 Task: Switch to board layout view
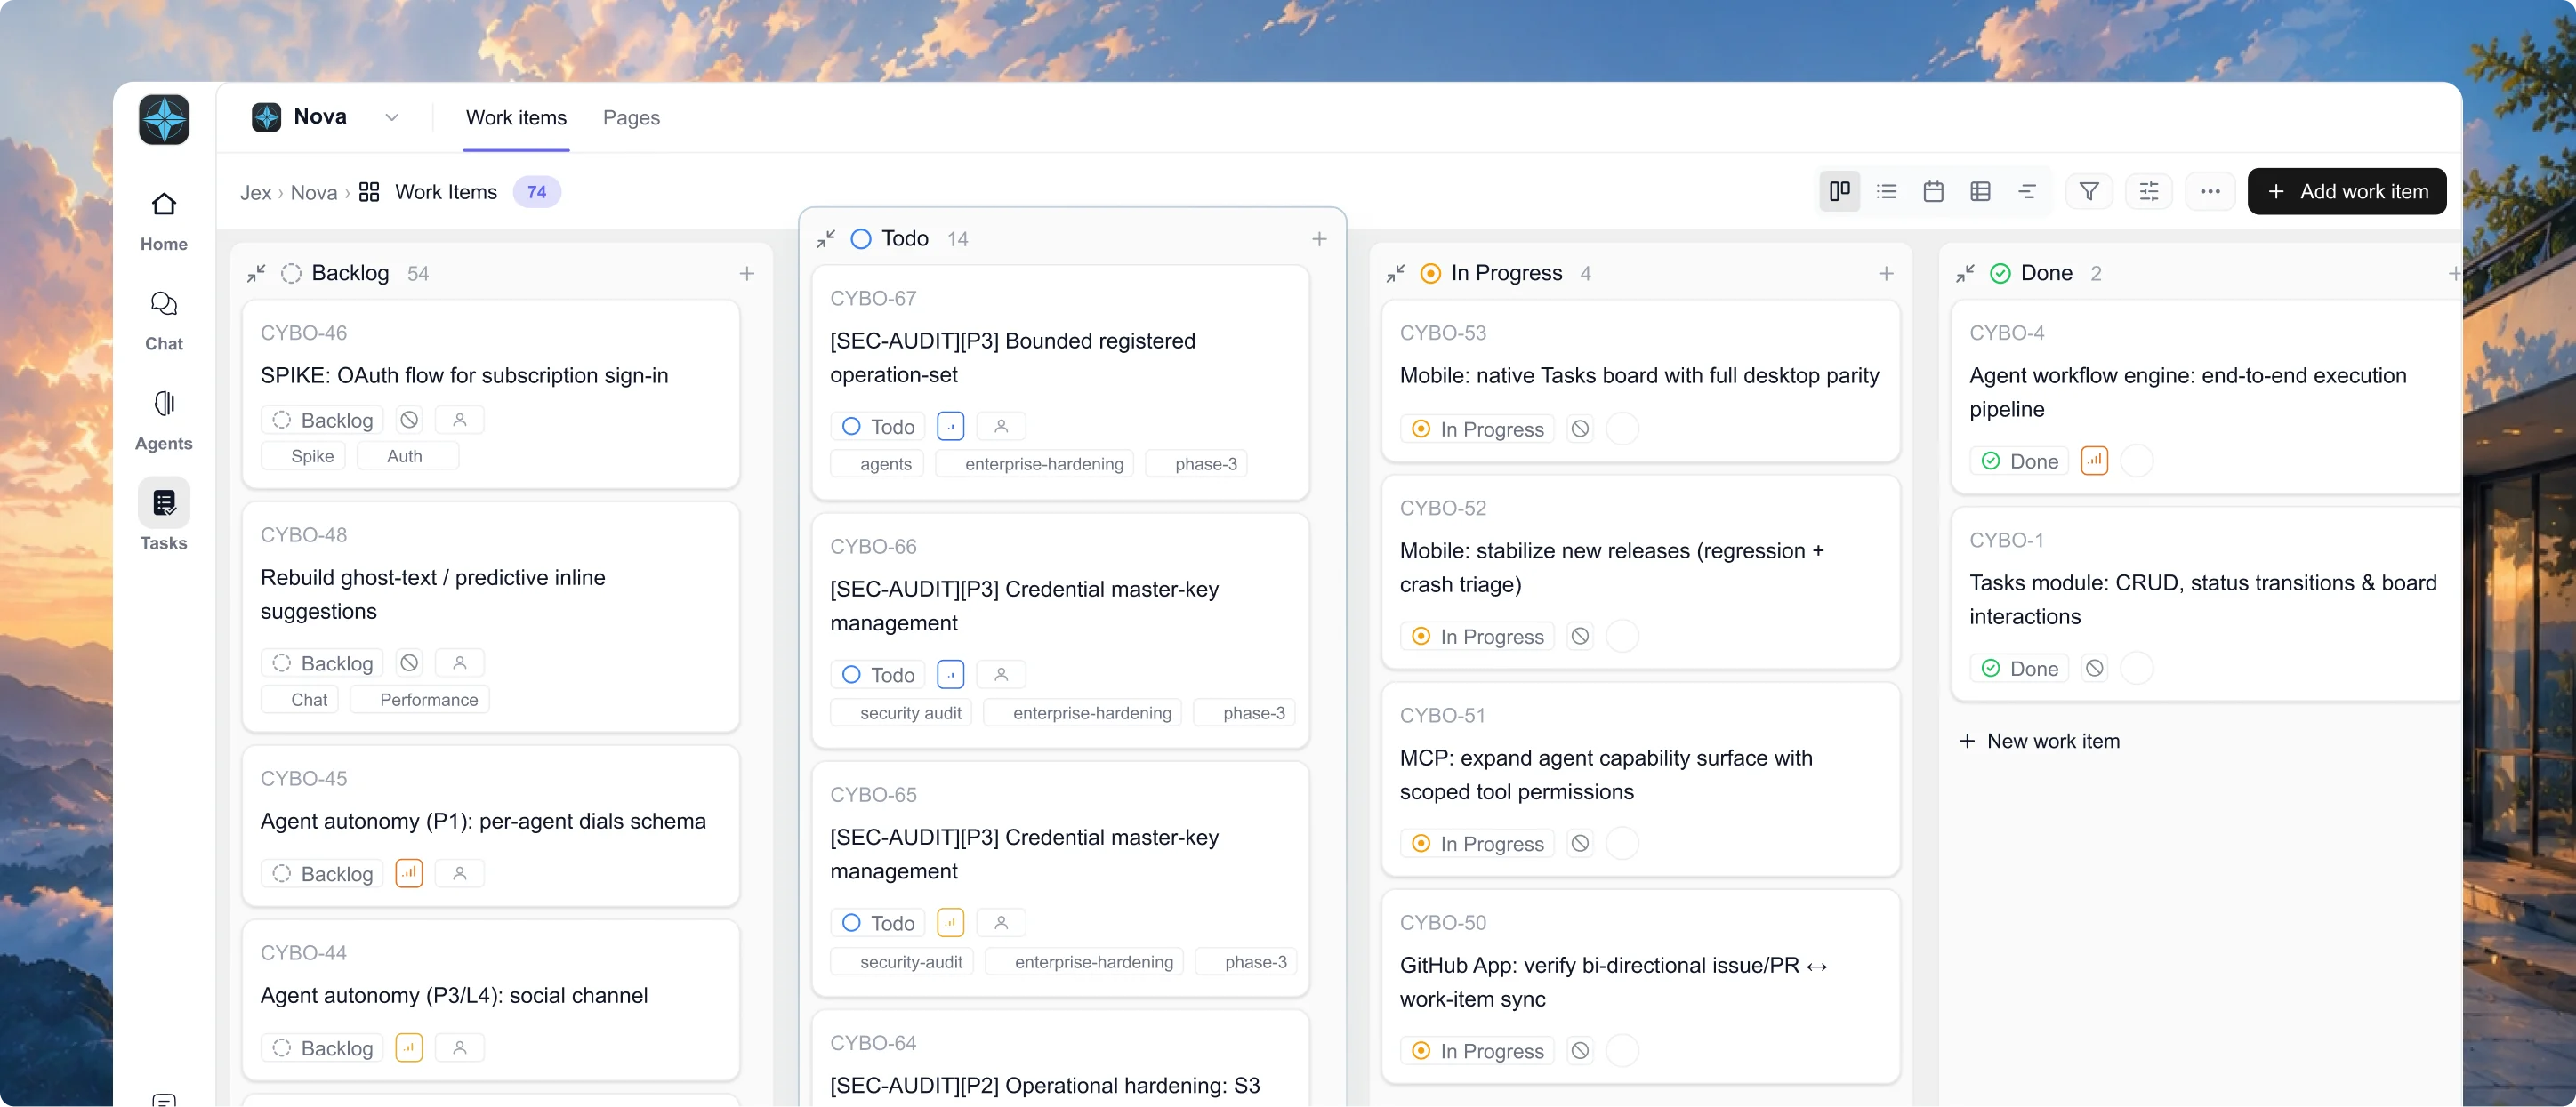(1839, 191)
